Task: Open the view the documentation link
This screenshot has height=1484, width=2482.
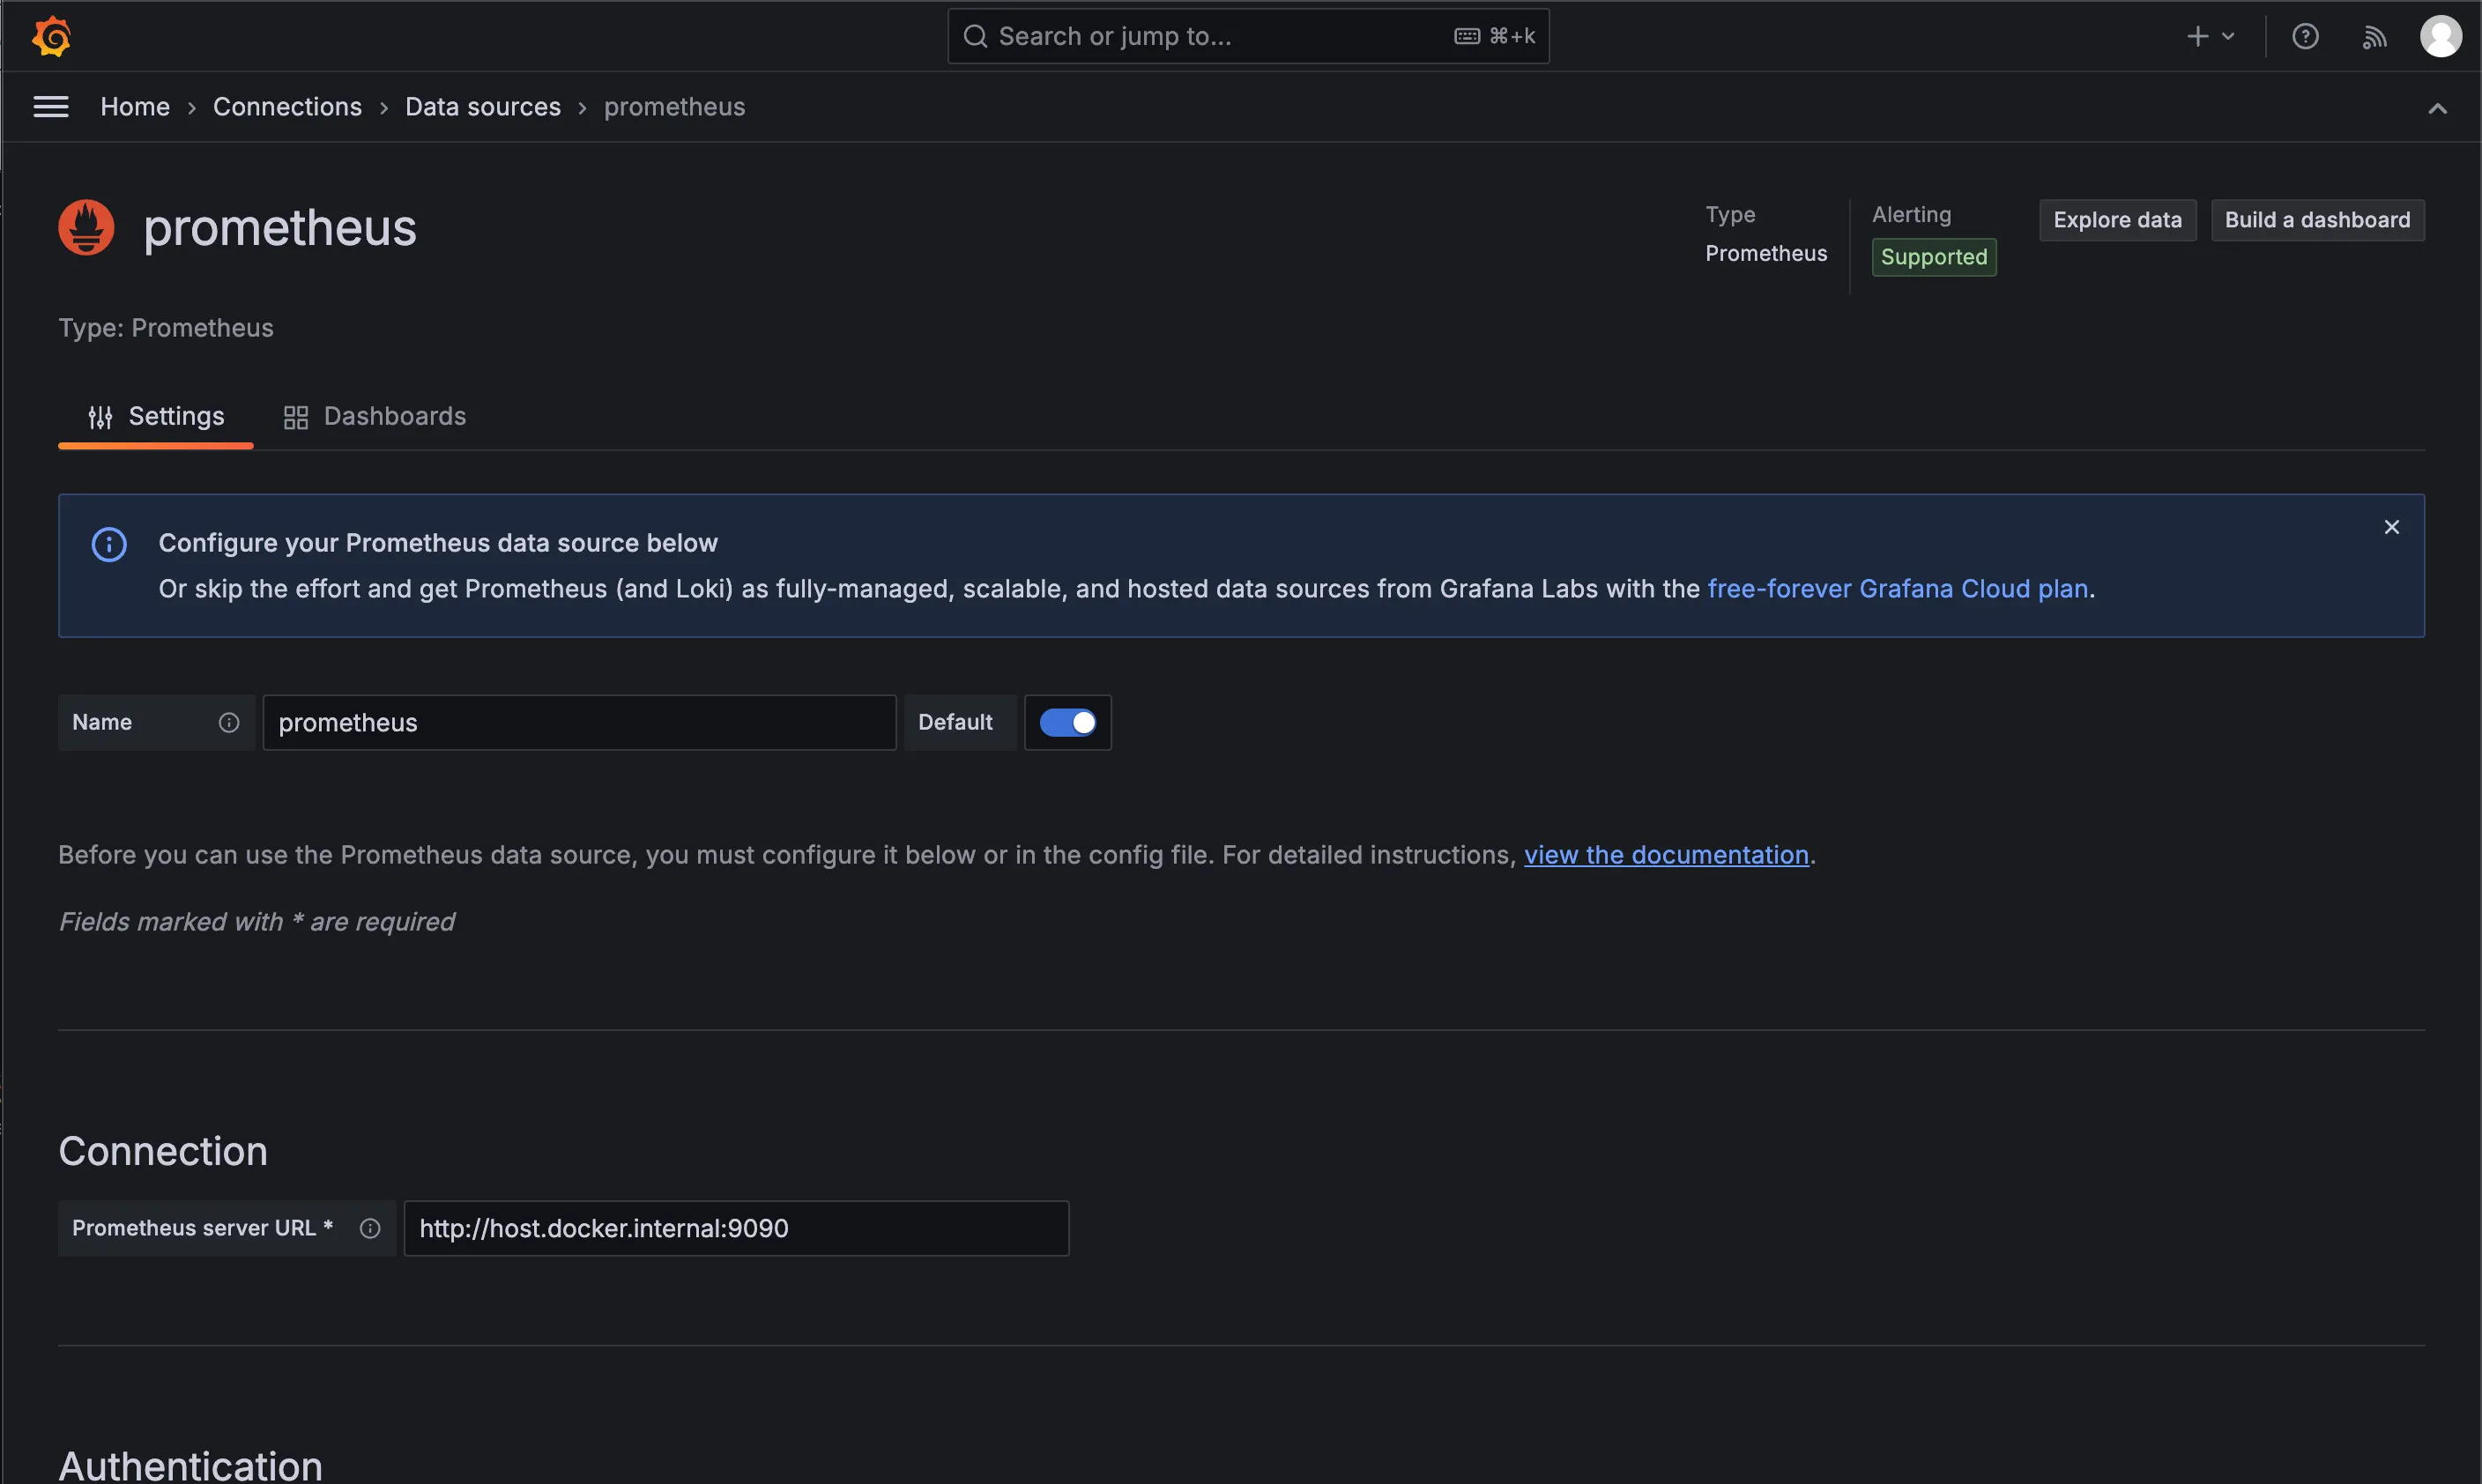Action: pos(1666,855)
